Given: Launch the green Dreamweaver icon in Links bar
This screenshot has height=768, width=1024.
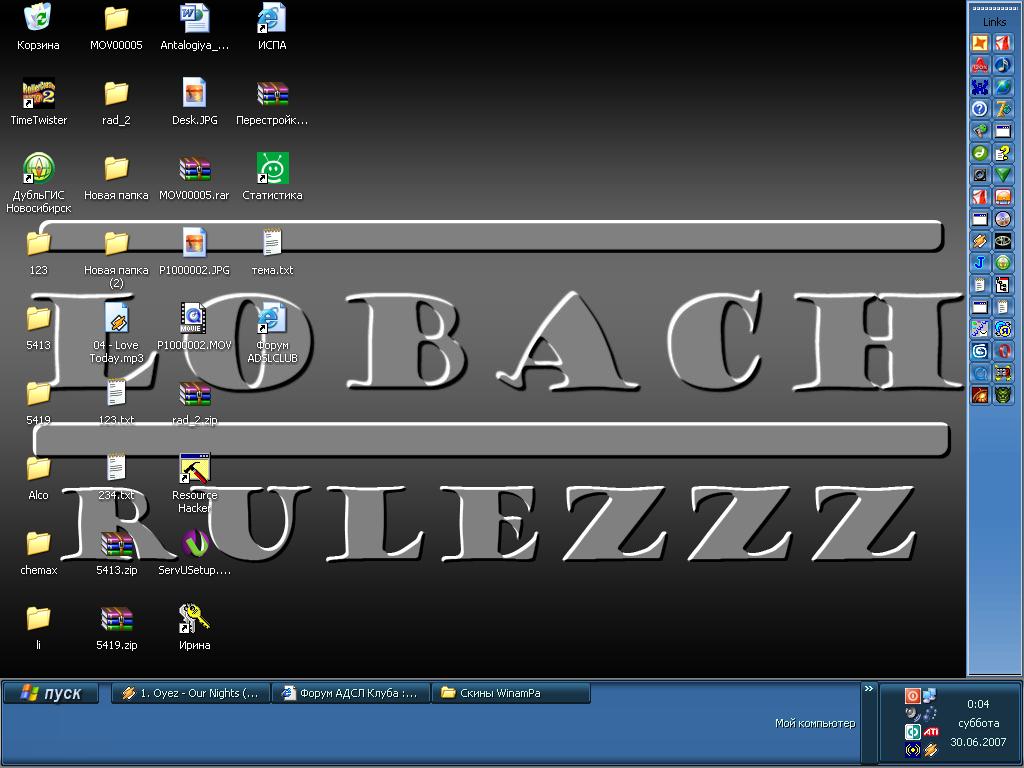Looking at the screenshot, I should click(980, 153).
